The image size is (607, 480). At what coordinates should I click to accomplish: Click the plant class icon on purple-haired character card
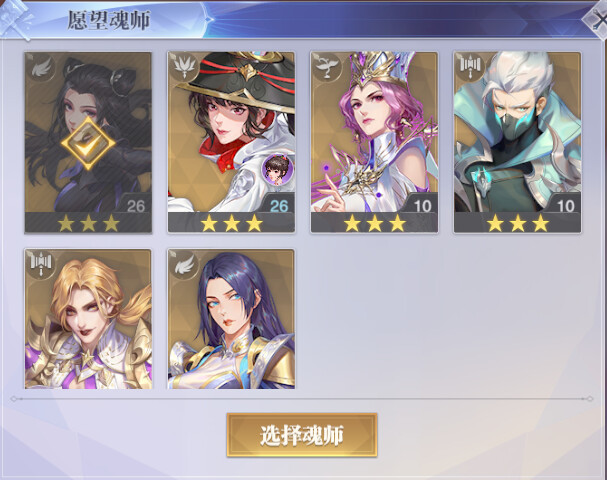327,68
